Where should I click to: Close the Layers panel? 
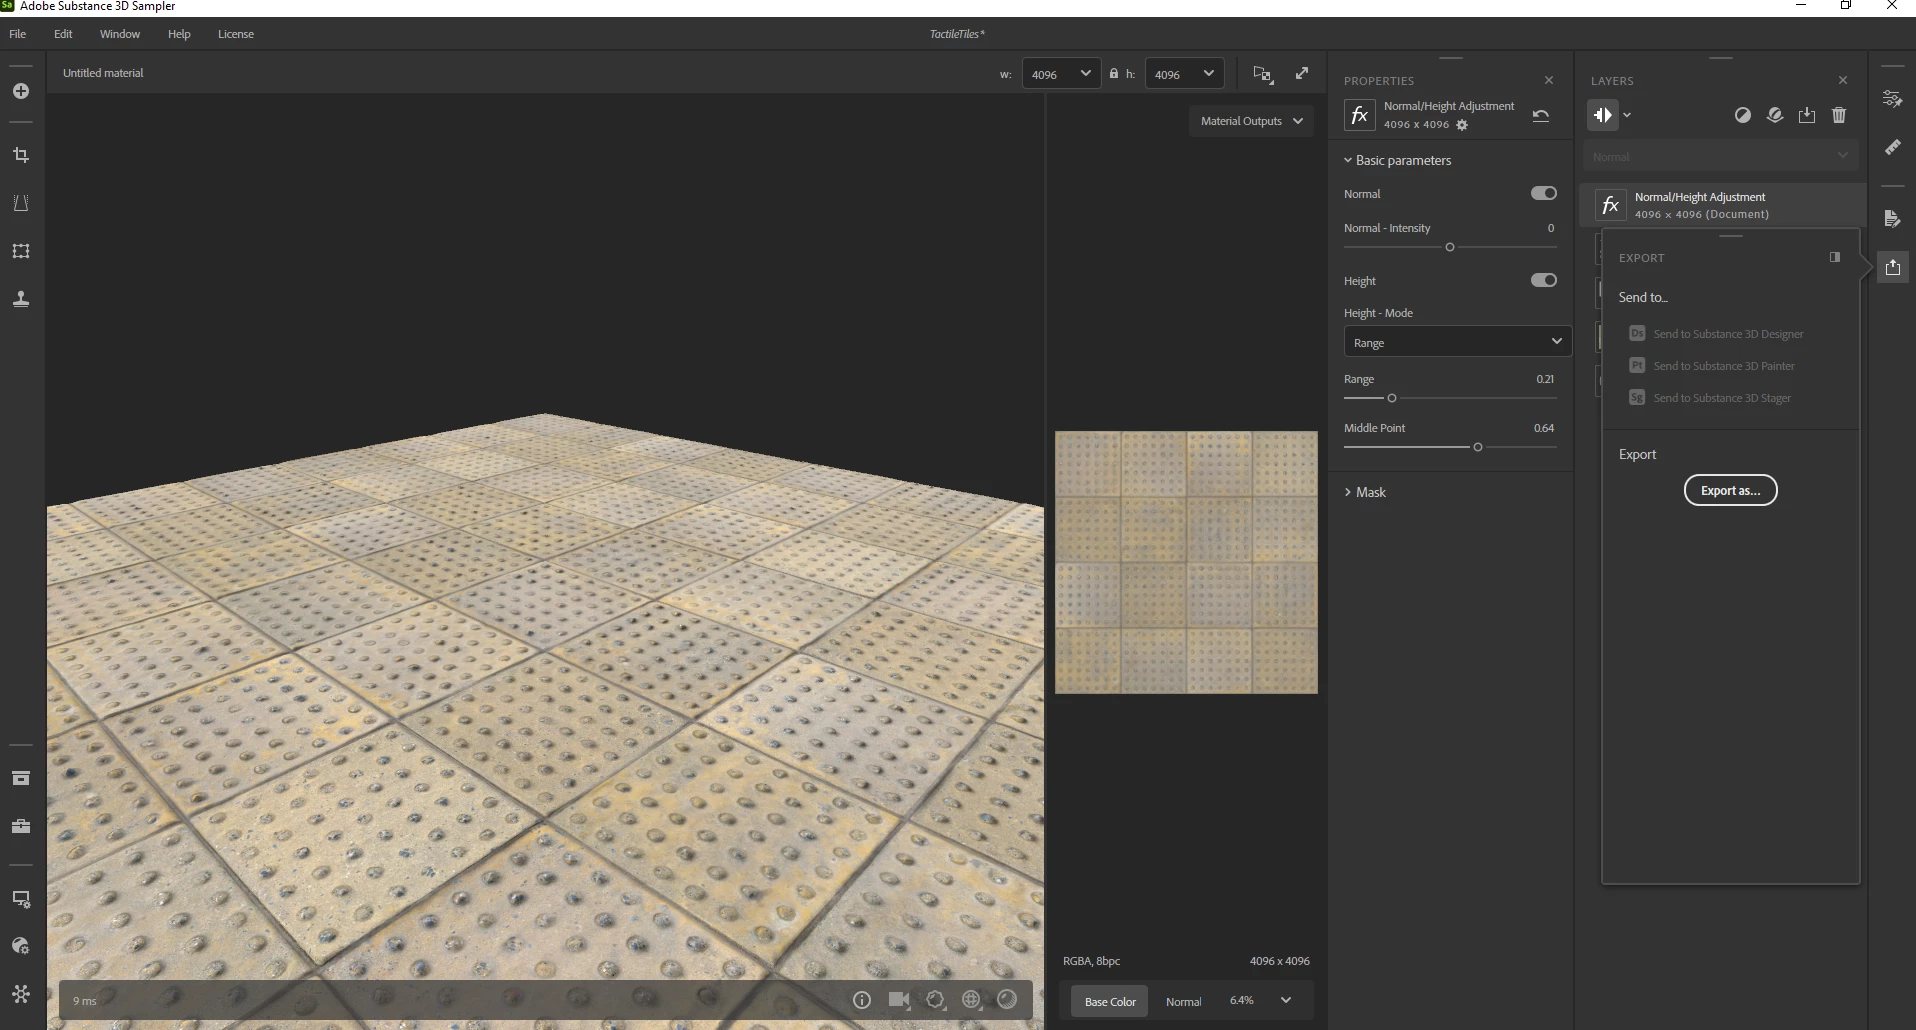coord(1843,80)
